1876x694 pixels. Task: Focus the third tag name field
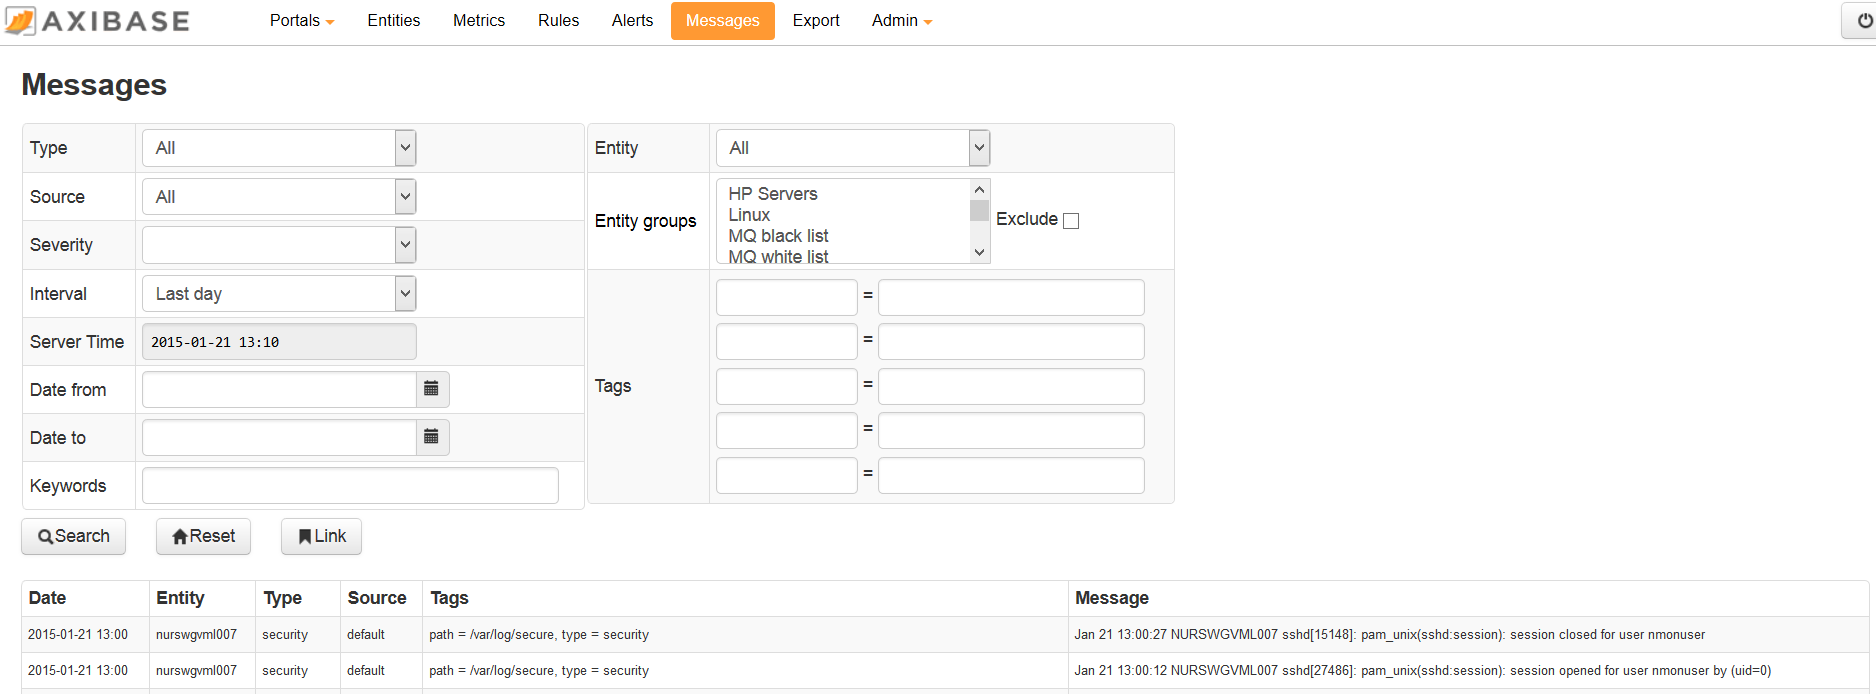(x=787, y=386)
